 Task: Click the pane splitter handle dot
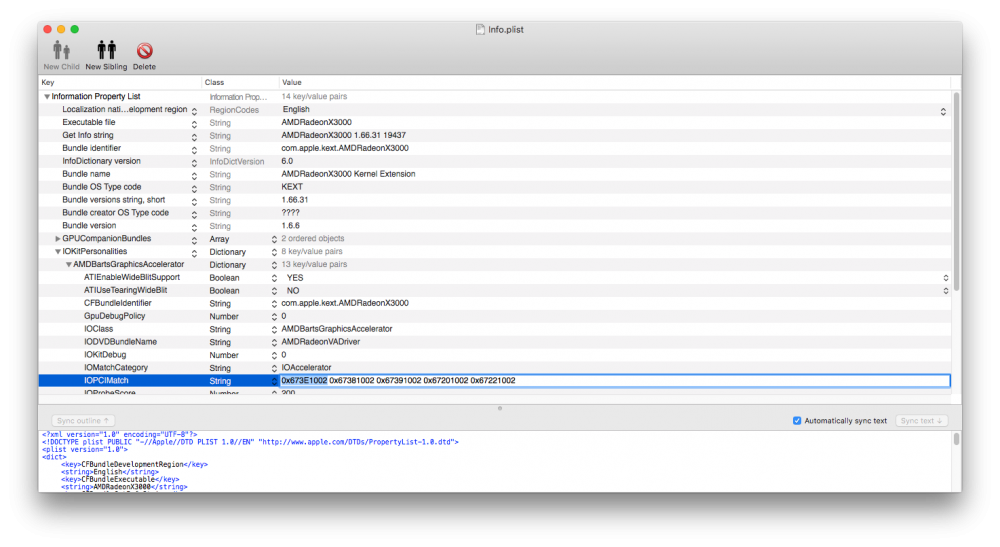click(500, 409)
